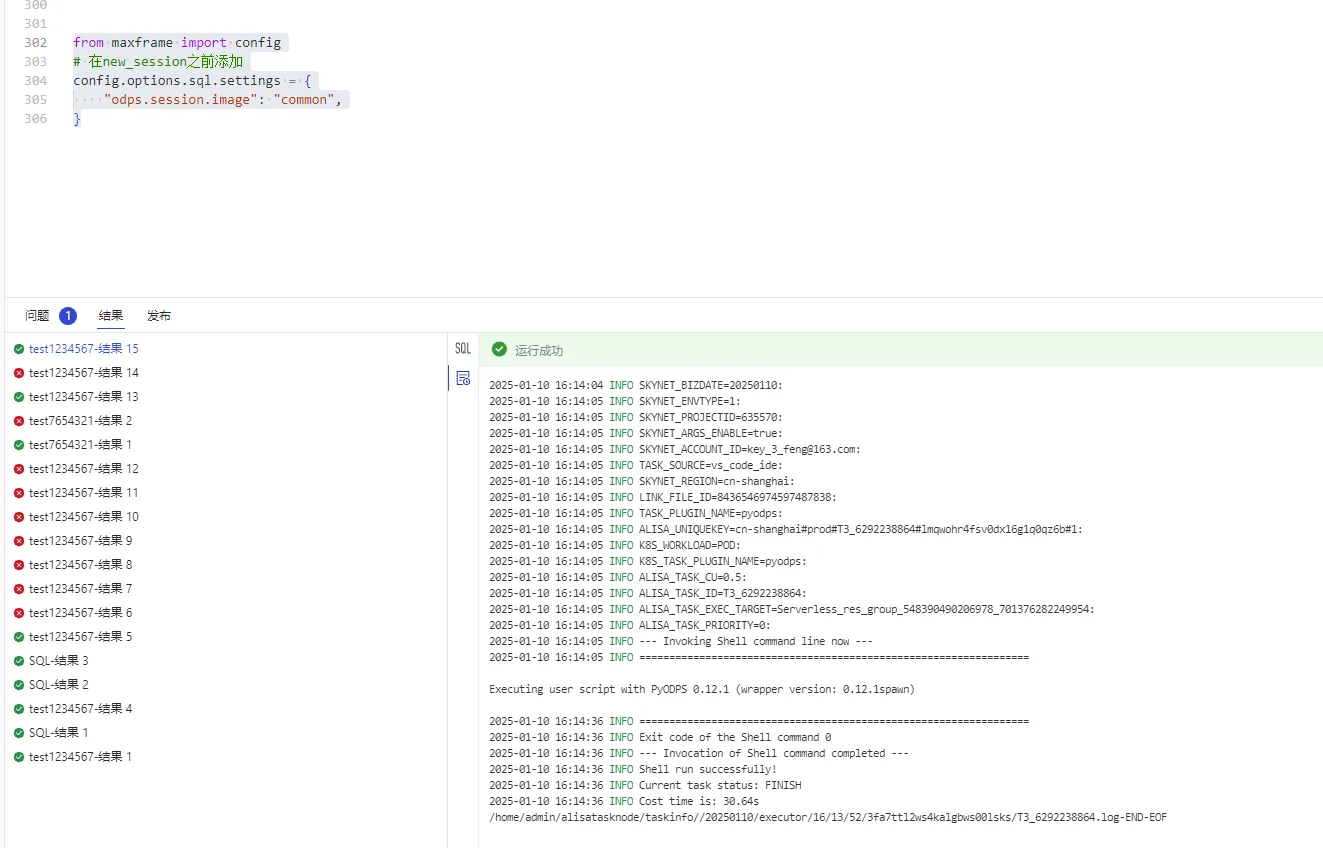This screenshot has height=848, width=1323.
Task: Select result test7654321-结果 2
Action: click(x=81, y=421)
